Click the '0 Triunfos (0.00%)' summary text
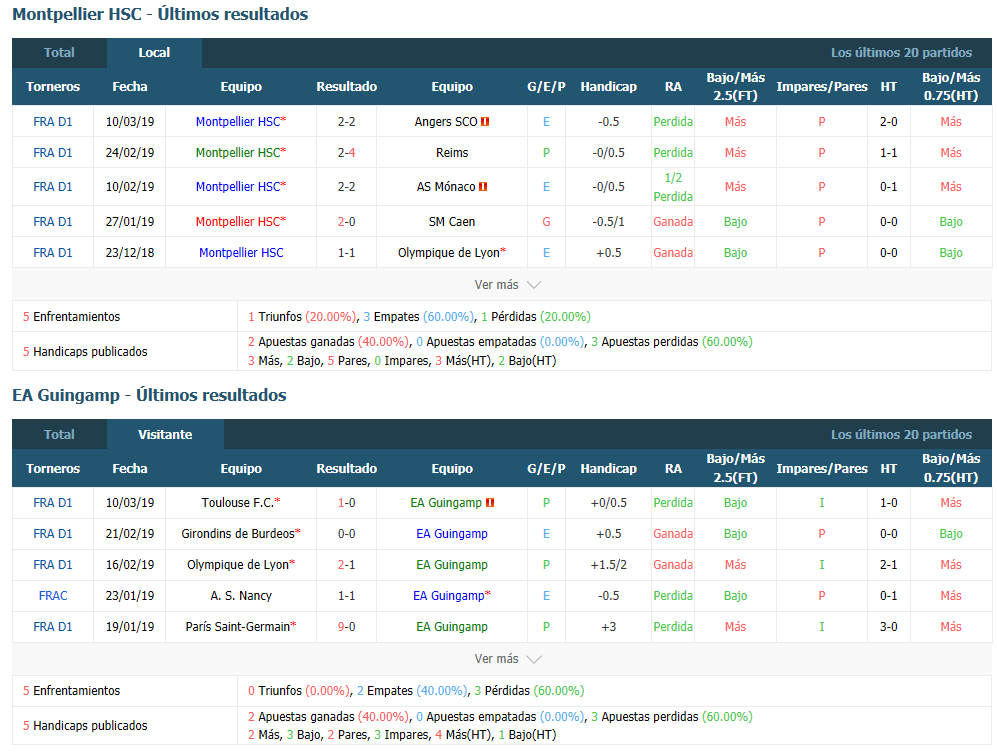Screen dimensions: 997x754 [x=299, y=690]
